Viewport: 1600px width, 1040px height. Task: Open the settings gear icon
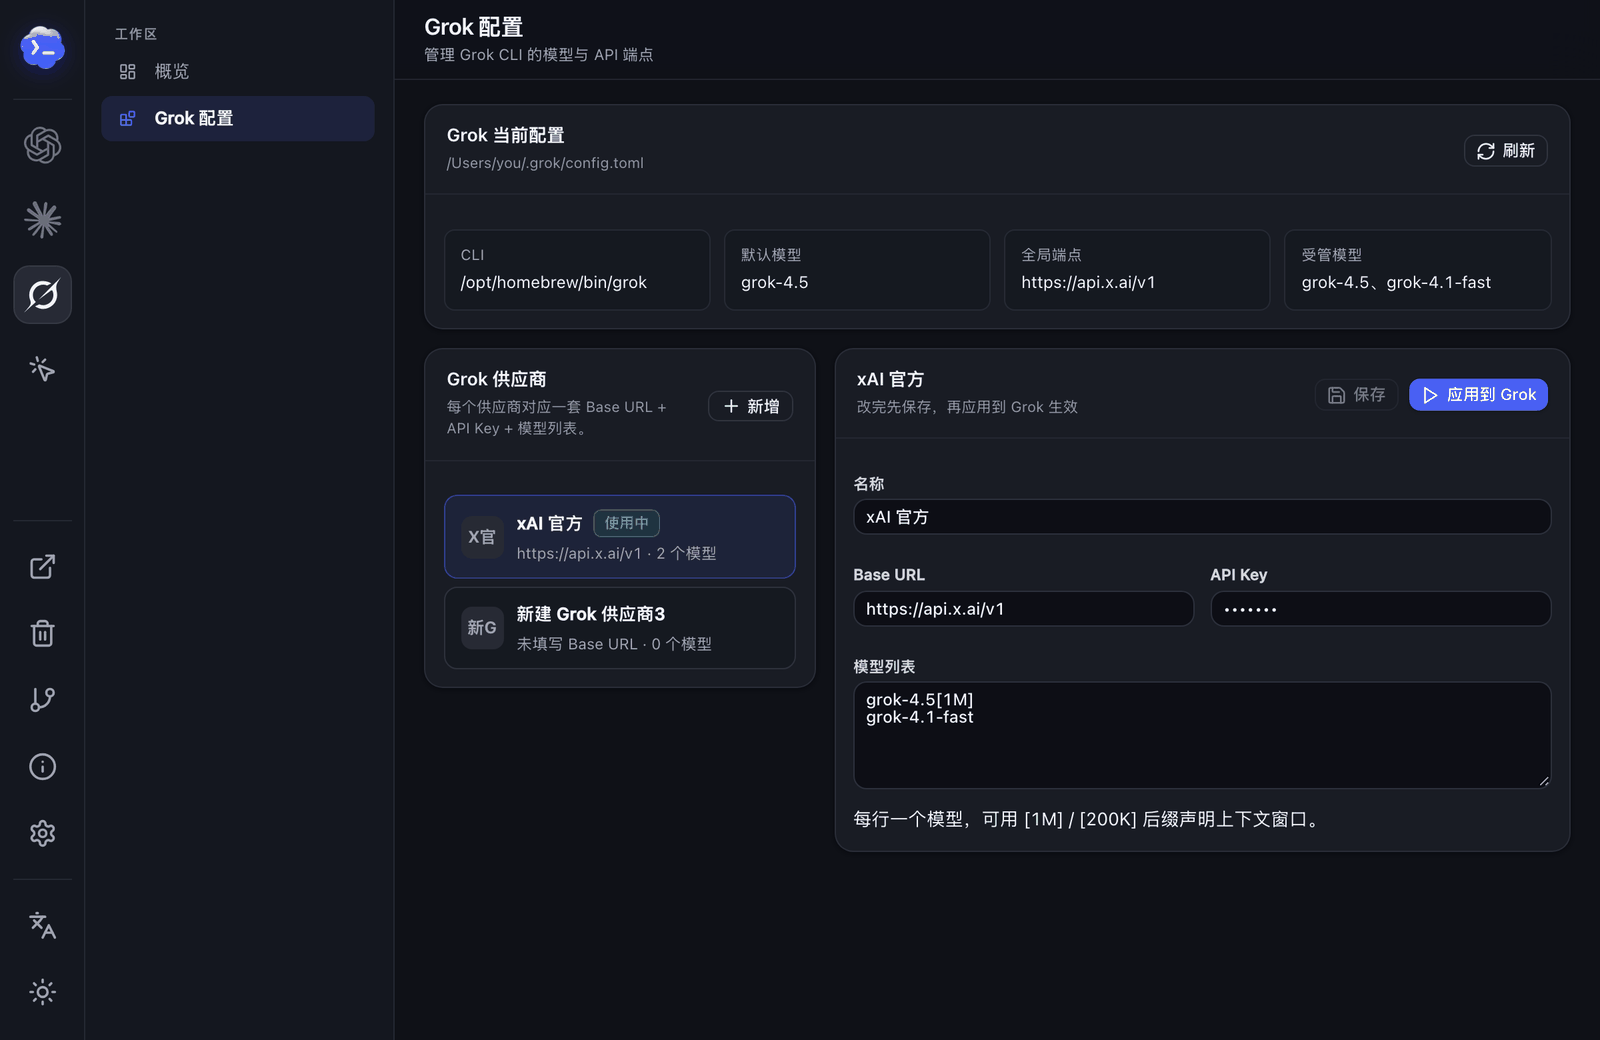click(42, 833)
